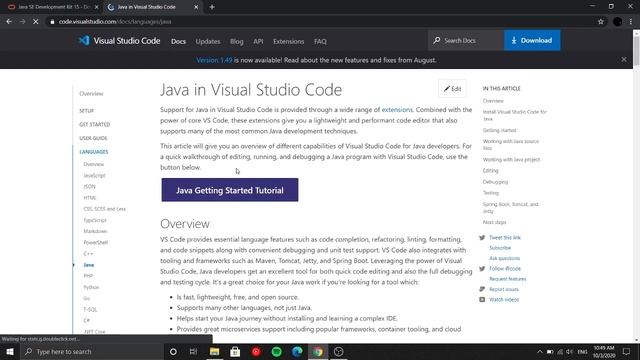The width and height of the screenshot is (640, 360).
Task: Open Extensions in the navbar
Action: point(289,41)
